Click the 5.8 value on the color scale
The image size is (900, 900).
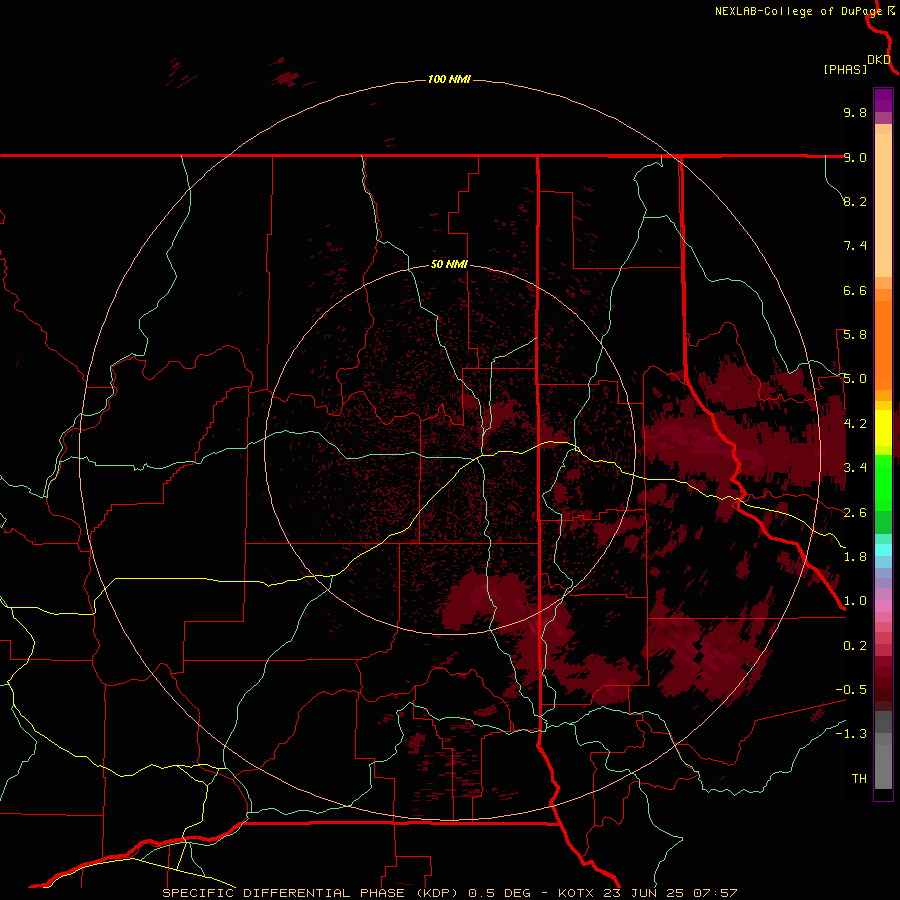click(855, 335)
